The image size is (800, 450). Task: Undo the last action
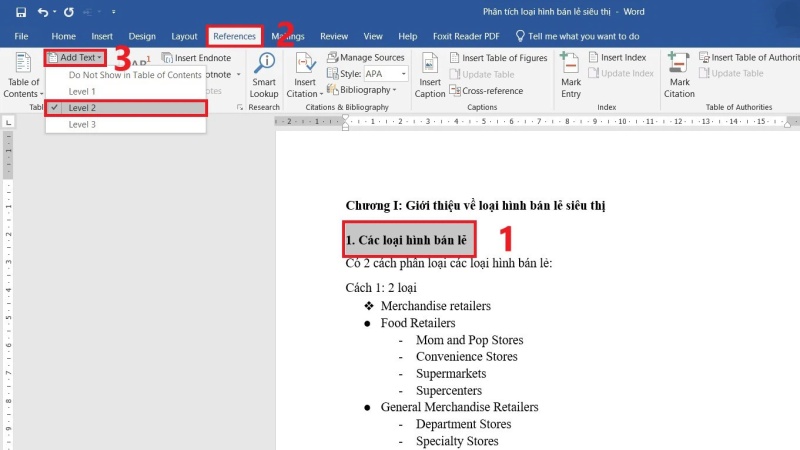pos(43,12)
